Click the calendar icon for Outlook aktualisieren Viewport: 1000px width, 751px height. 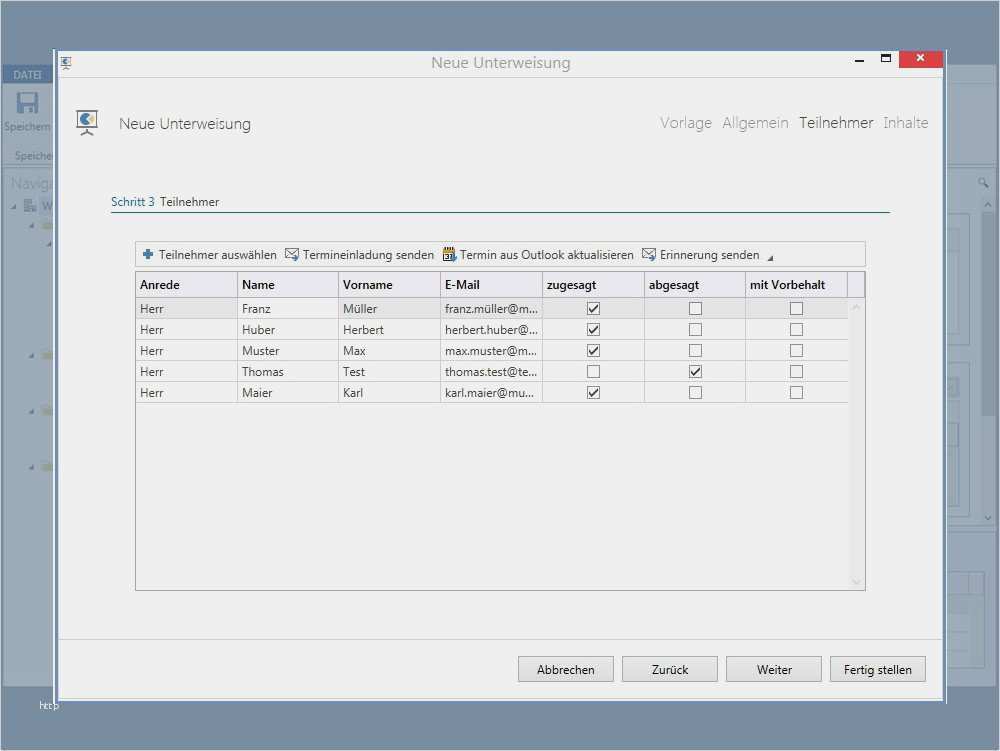click(449, 255)
